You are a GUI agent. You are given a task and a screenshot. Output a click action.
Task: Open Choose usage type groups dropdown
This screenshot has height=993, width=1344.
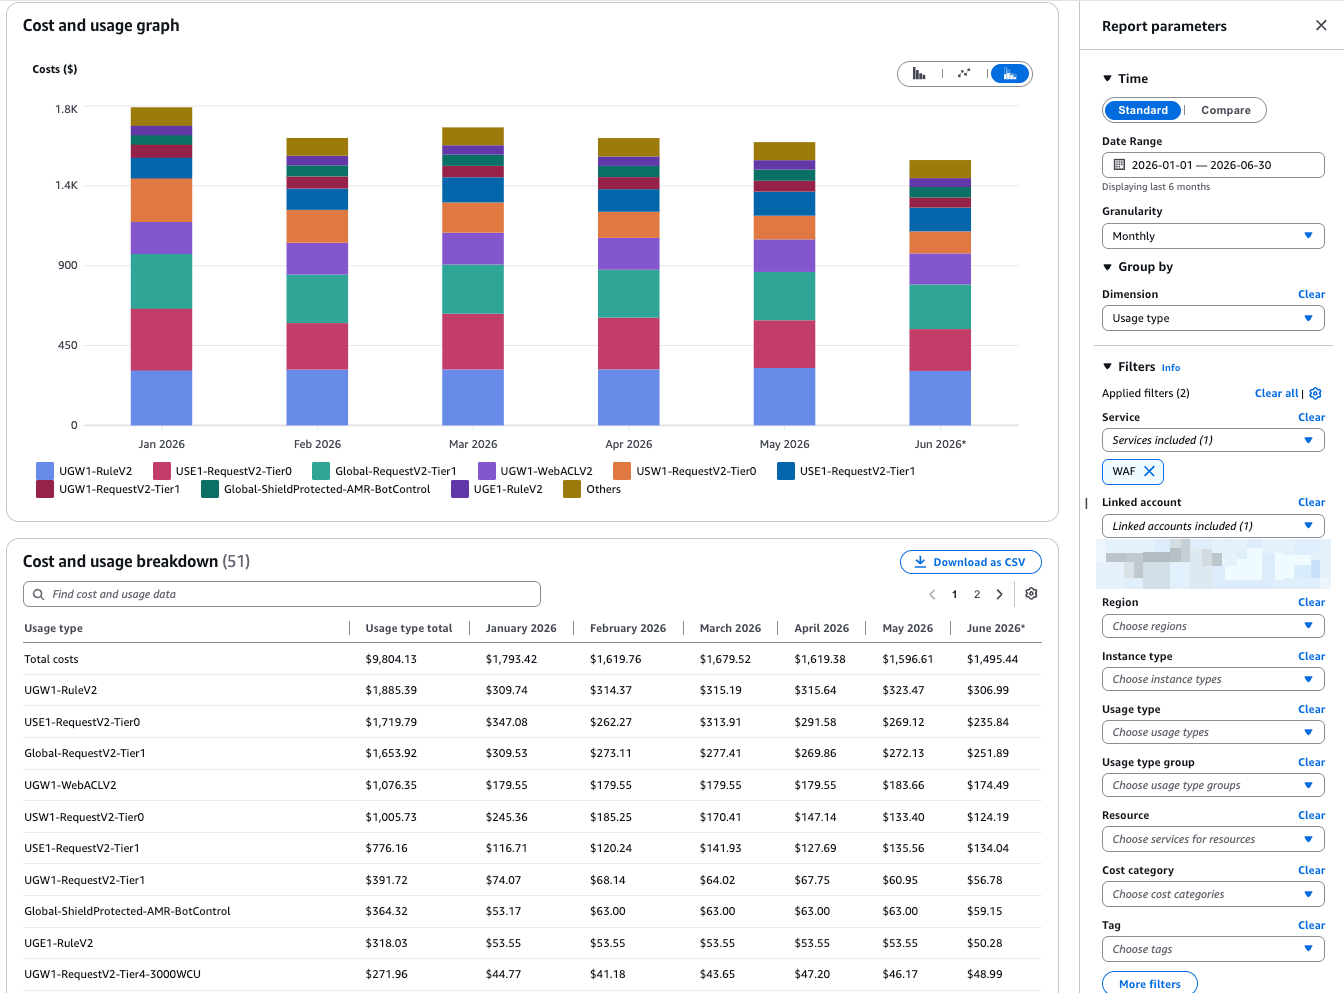tap(1213, 785)
